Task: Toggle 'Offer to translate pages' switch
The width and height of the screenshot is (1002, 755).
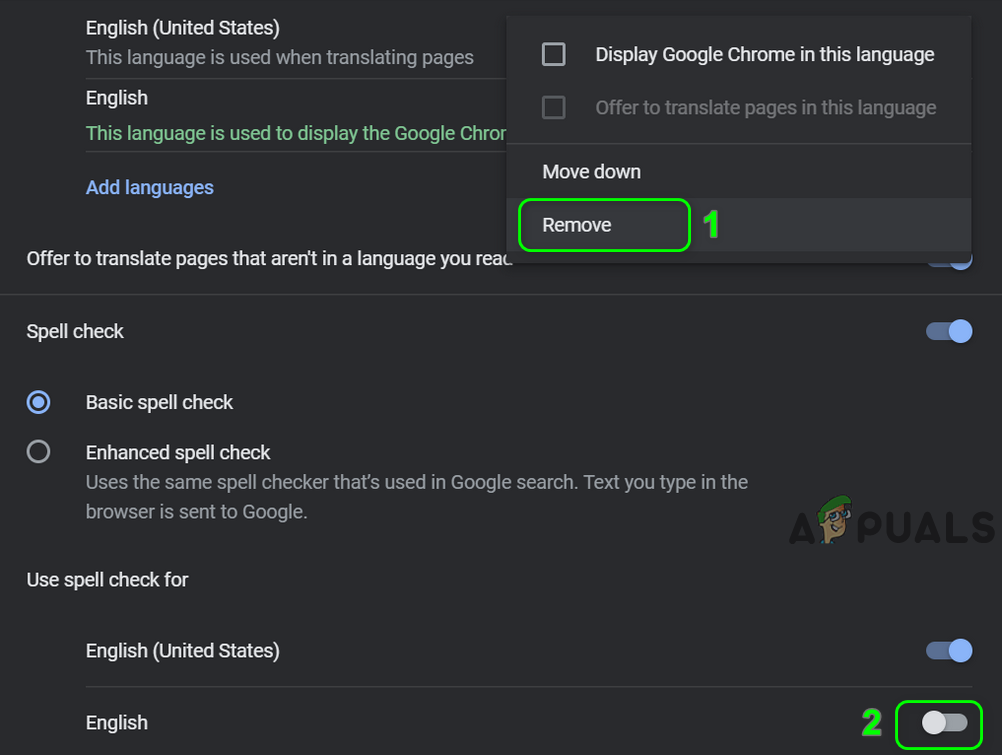Action: pyautogui.click(x=957, y=259)
